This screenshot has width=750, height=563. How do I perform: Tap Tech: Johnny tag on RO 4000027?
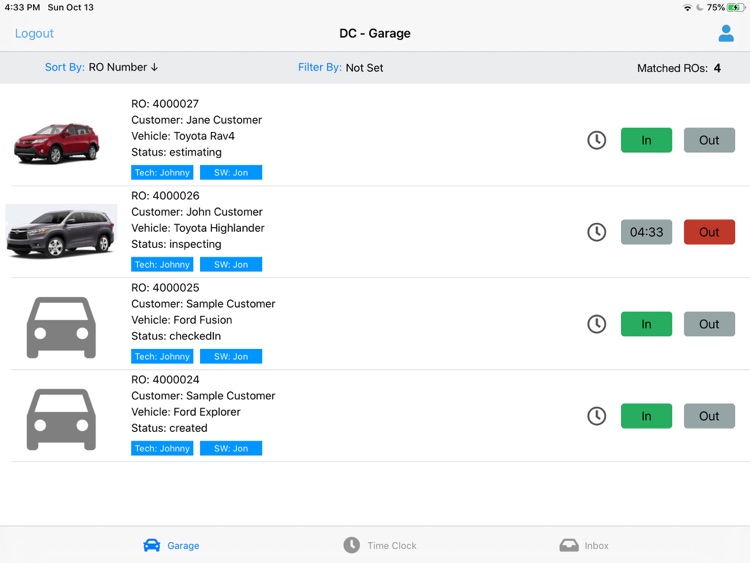[162, 173]
